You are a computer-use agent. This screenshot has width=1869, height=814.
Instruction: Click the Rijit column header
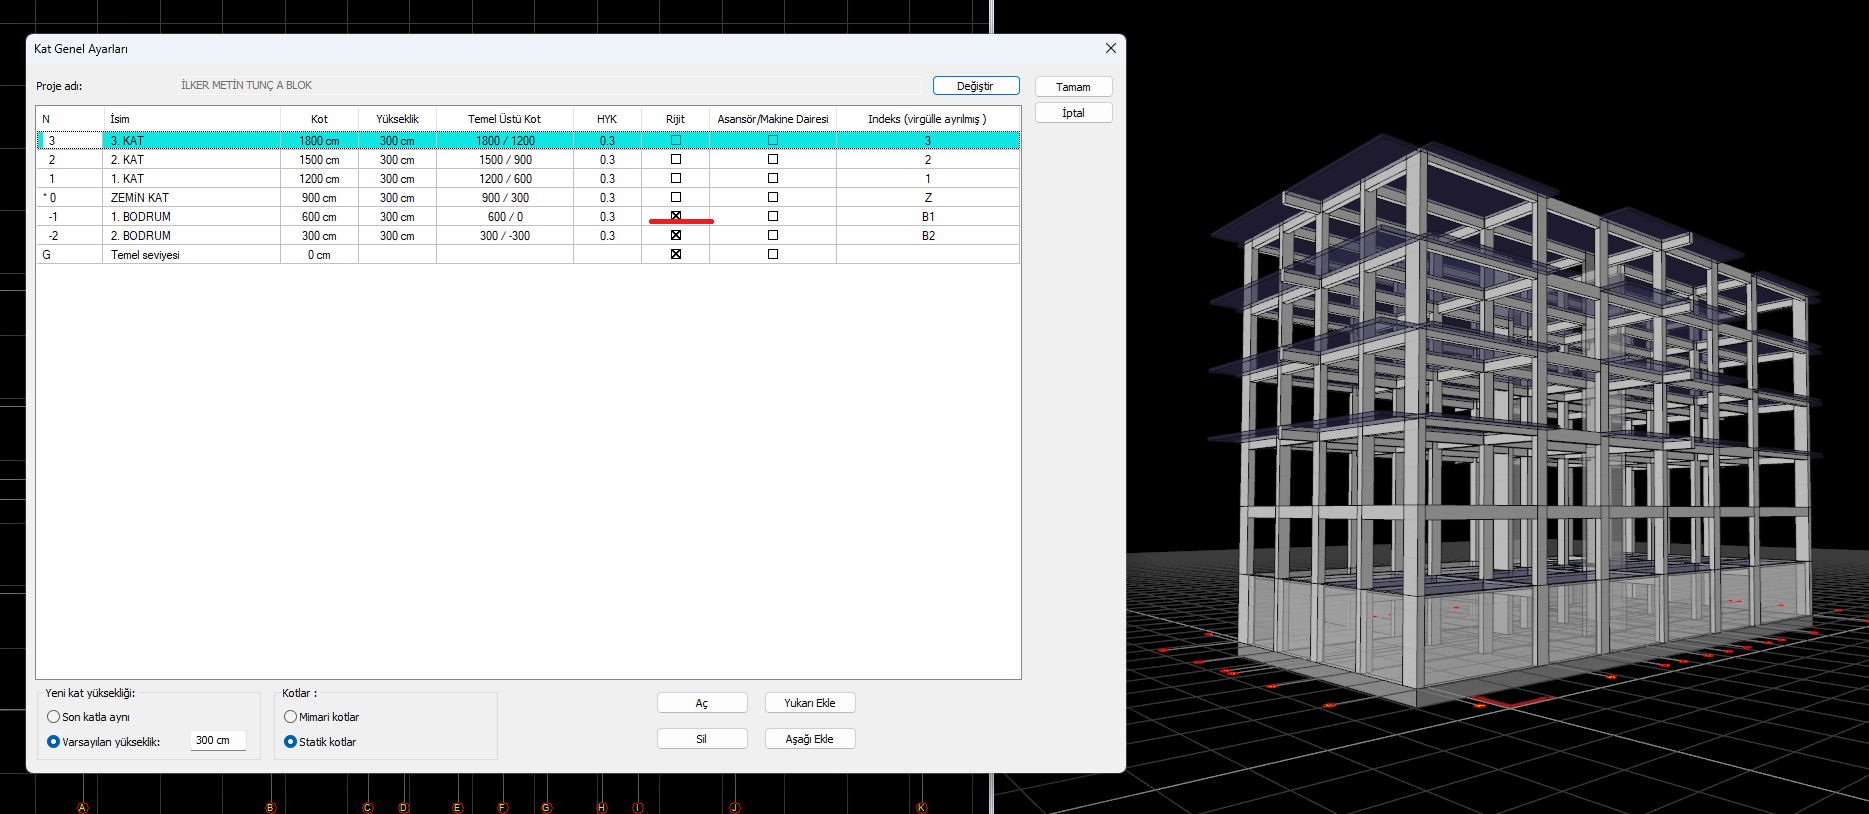[x=676, y=119]
